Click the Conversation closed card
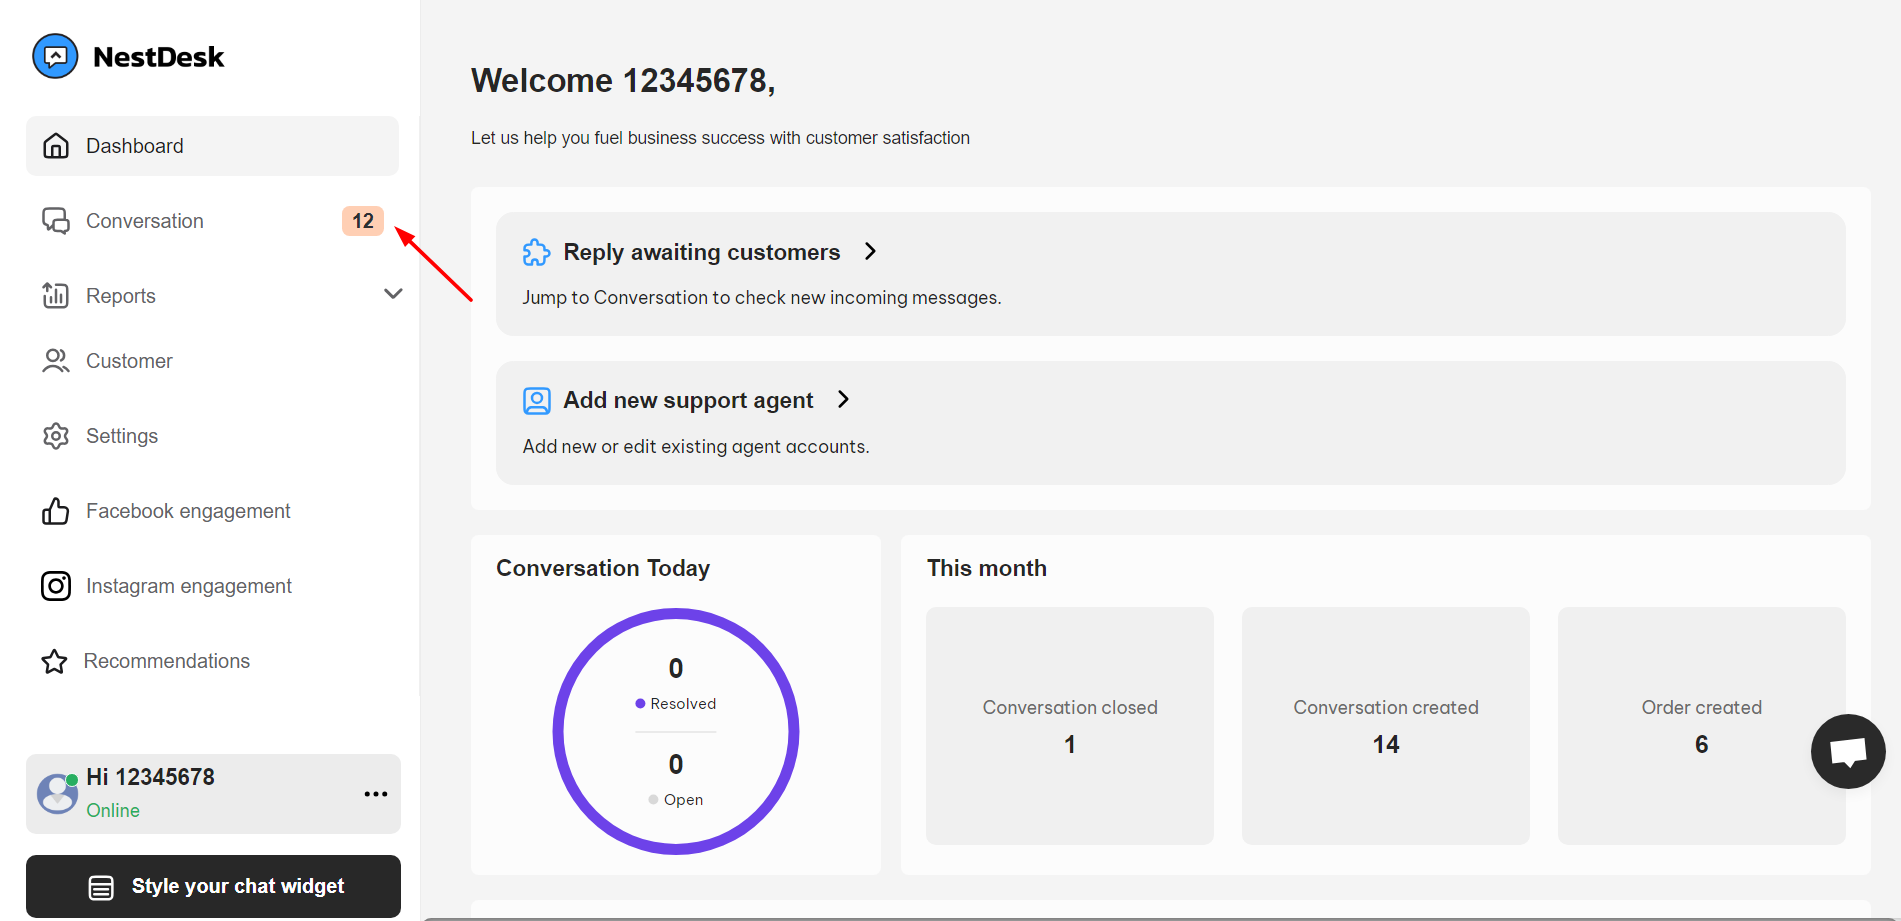This screenshot has height=921, width=1901. [1070, 726]
